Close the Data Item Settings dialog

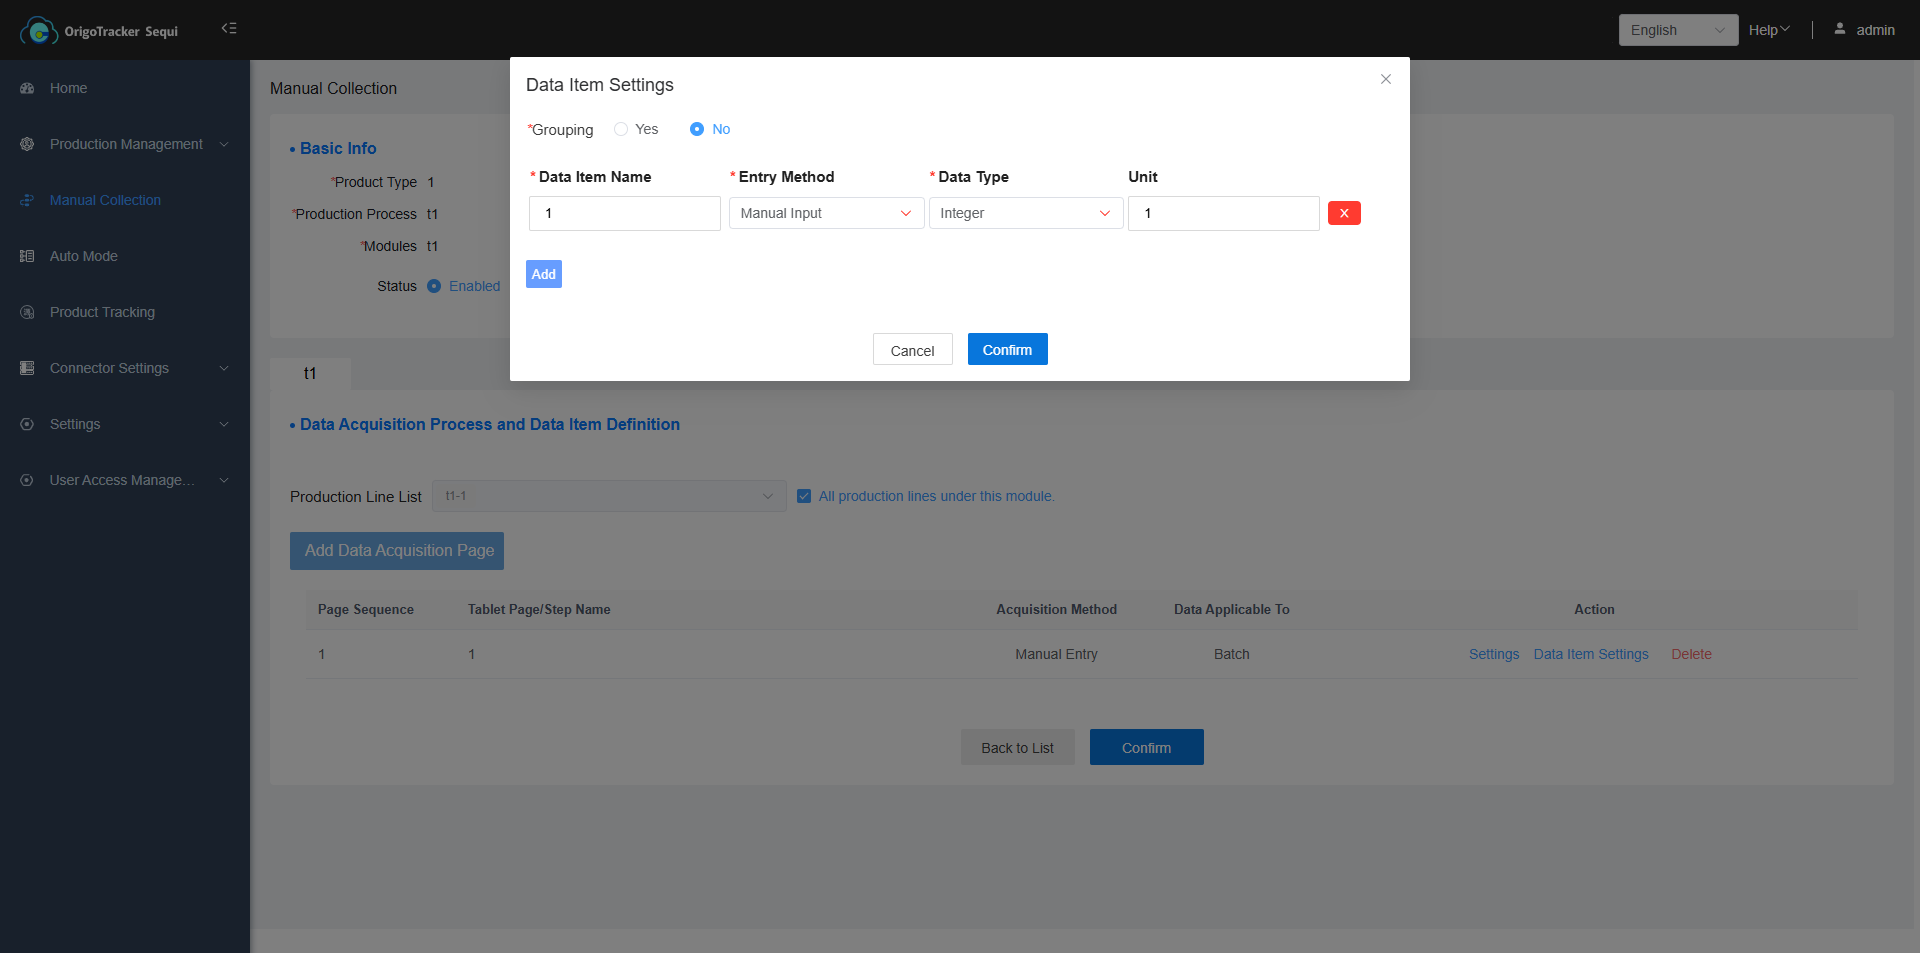[1386, 79]
